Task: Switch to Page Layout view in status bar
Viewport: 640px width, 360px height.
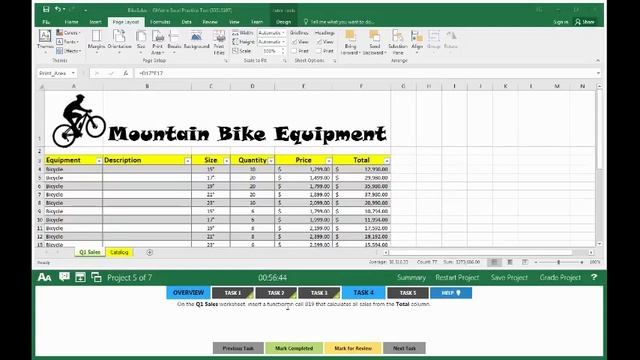Action: click(x=510, y=262)
